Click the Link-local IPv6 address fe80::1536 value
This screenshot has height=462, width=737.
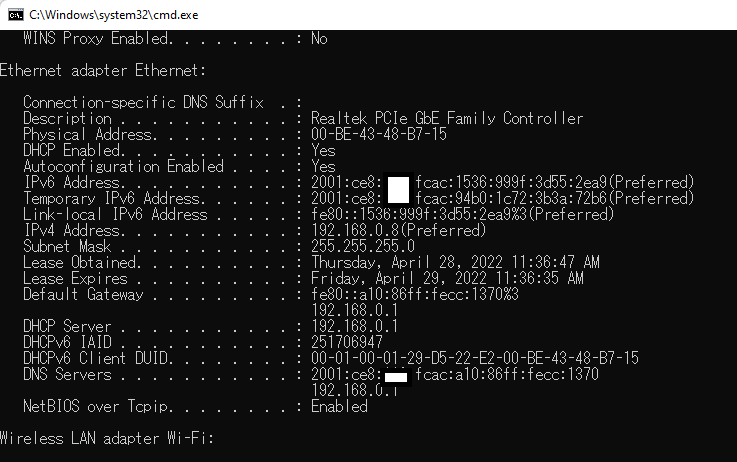click(x=463, y=214)
